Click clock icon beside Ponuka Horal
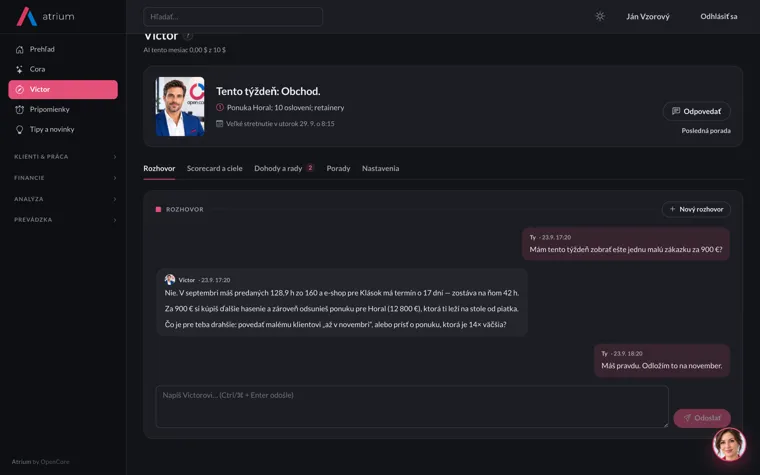This screenshot has width=760, height=475. point(220,108)
